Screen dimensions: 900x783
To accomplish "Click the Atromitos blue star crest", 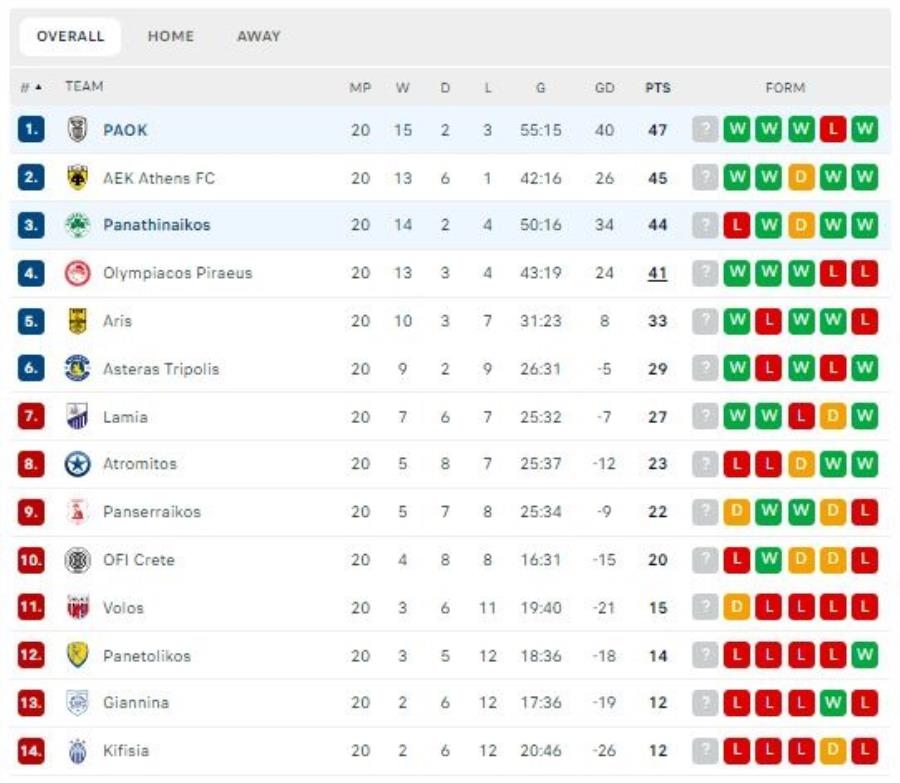I will [77, 464].
